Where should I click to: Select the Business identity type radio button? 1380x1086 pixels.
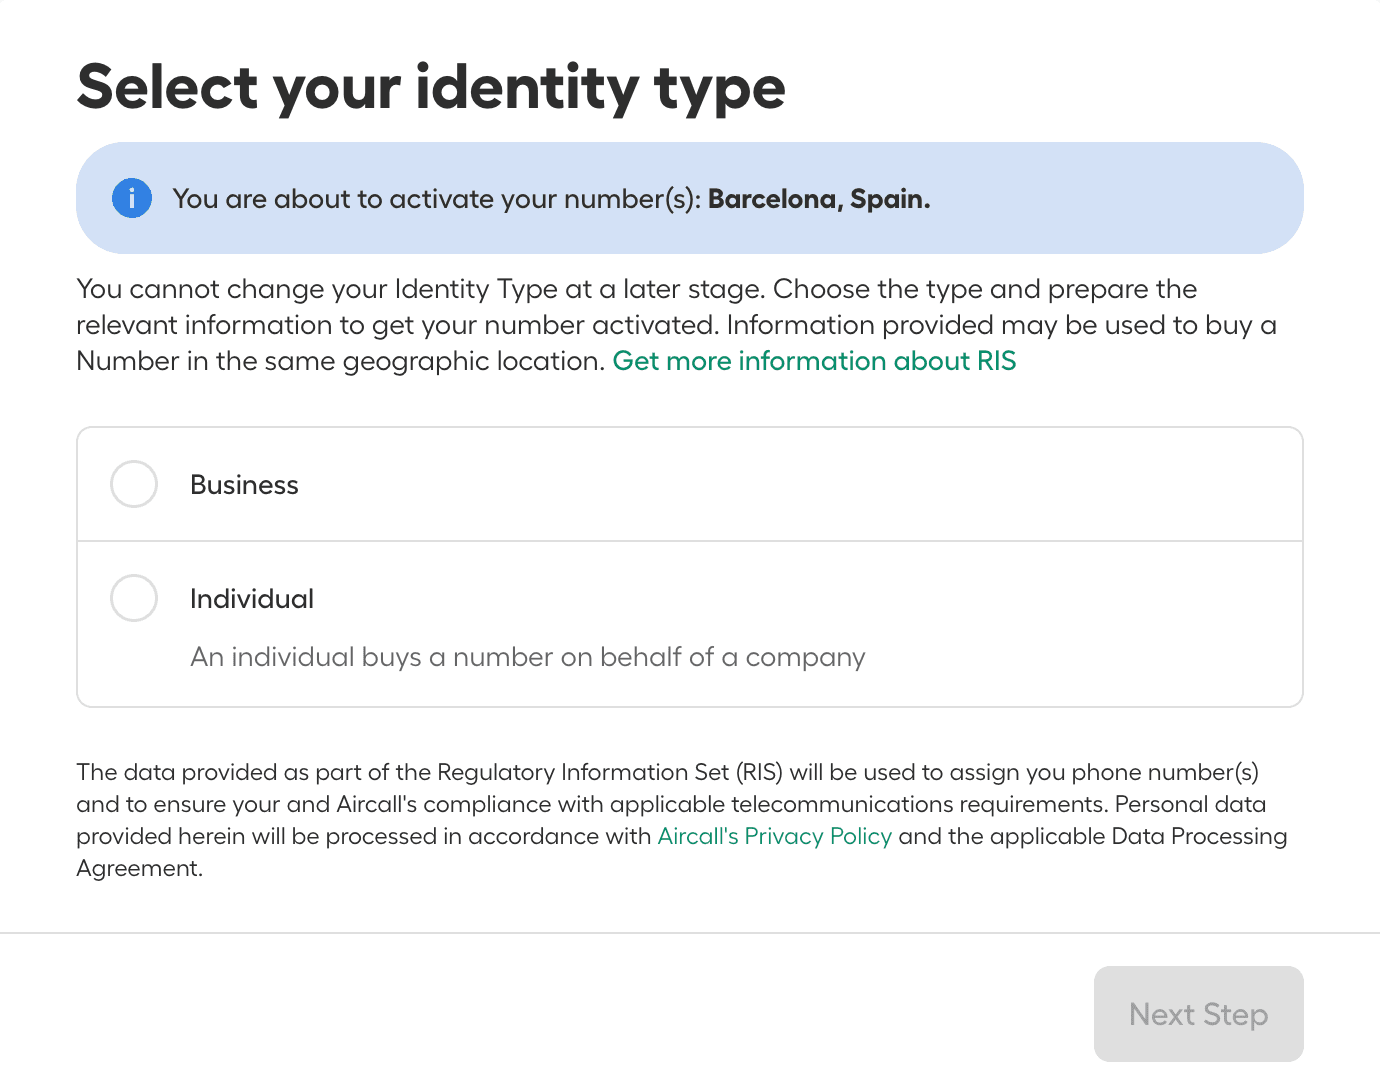[133, 484]
